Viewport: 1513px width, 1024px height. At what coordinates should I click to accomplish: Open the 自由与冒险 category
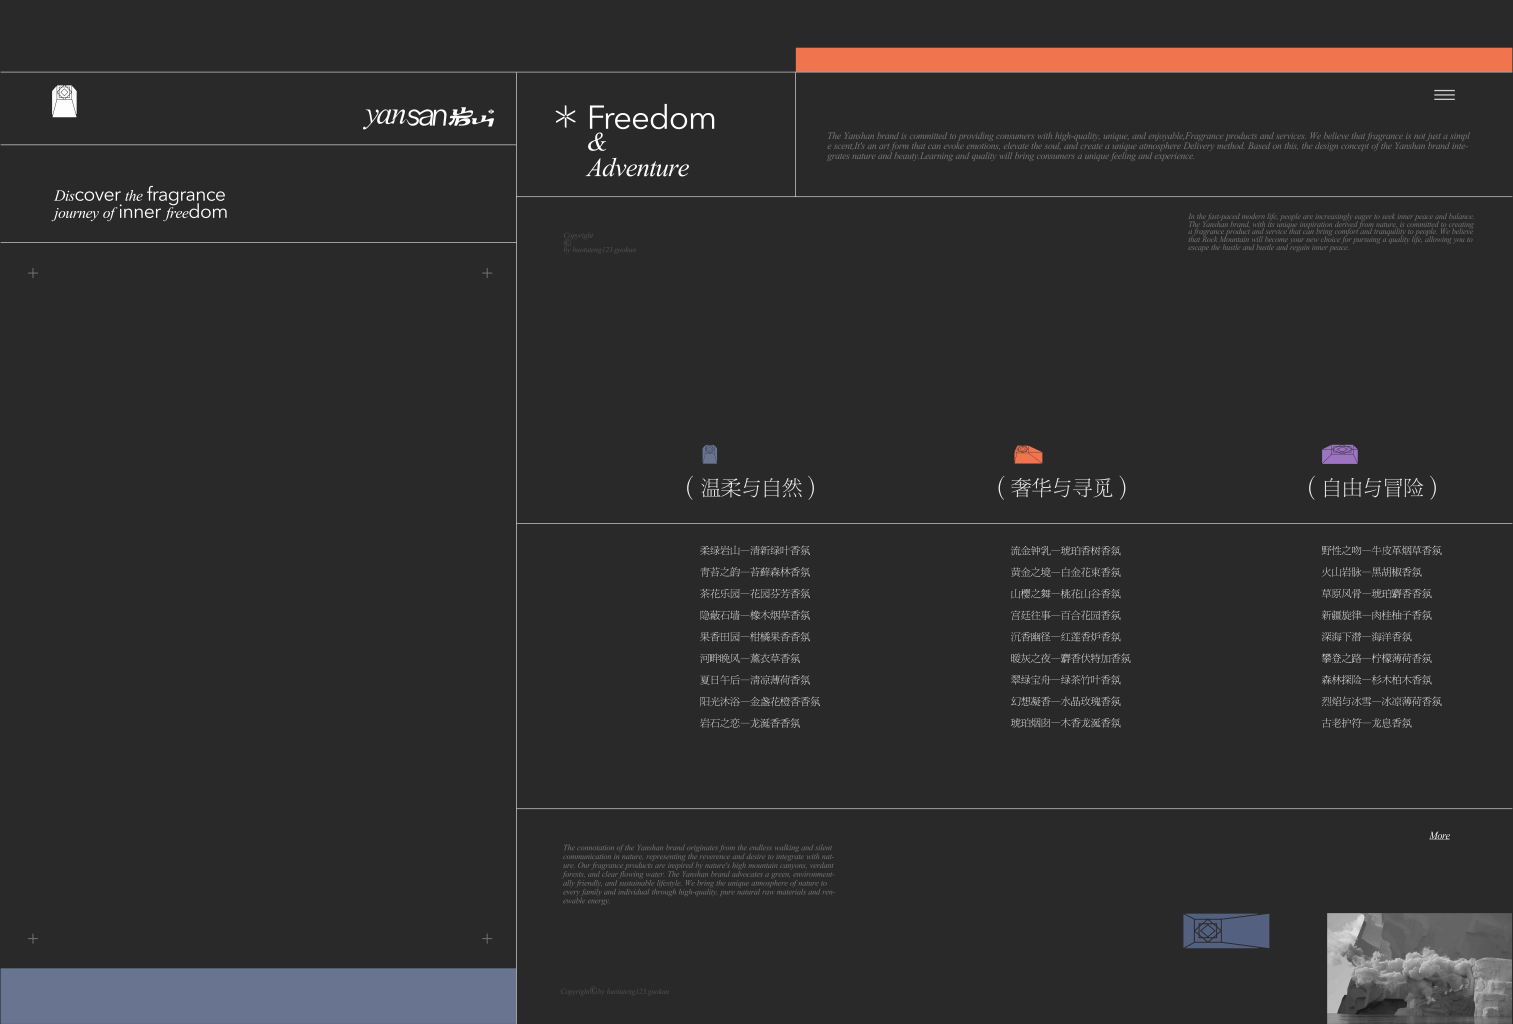point(1373,488)
